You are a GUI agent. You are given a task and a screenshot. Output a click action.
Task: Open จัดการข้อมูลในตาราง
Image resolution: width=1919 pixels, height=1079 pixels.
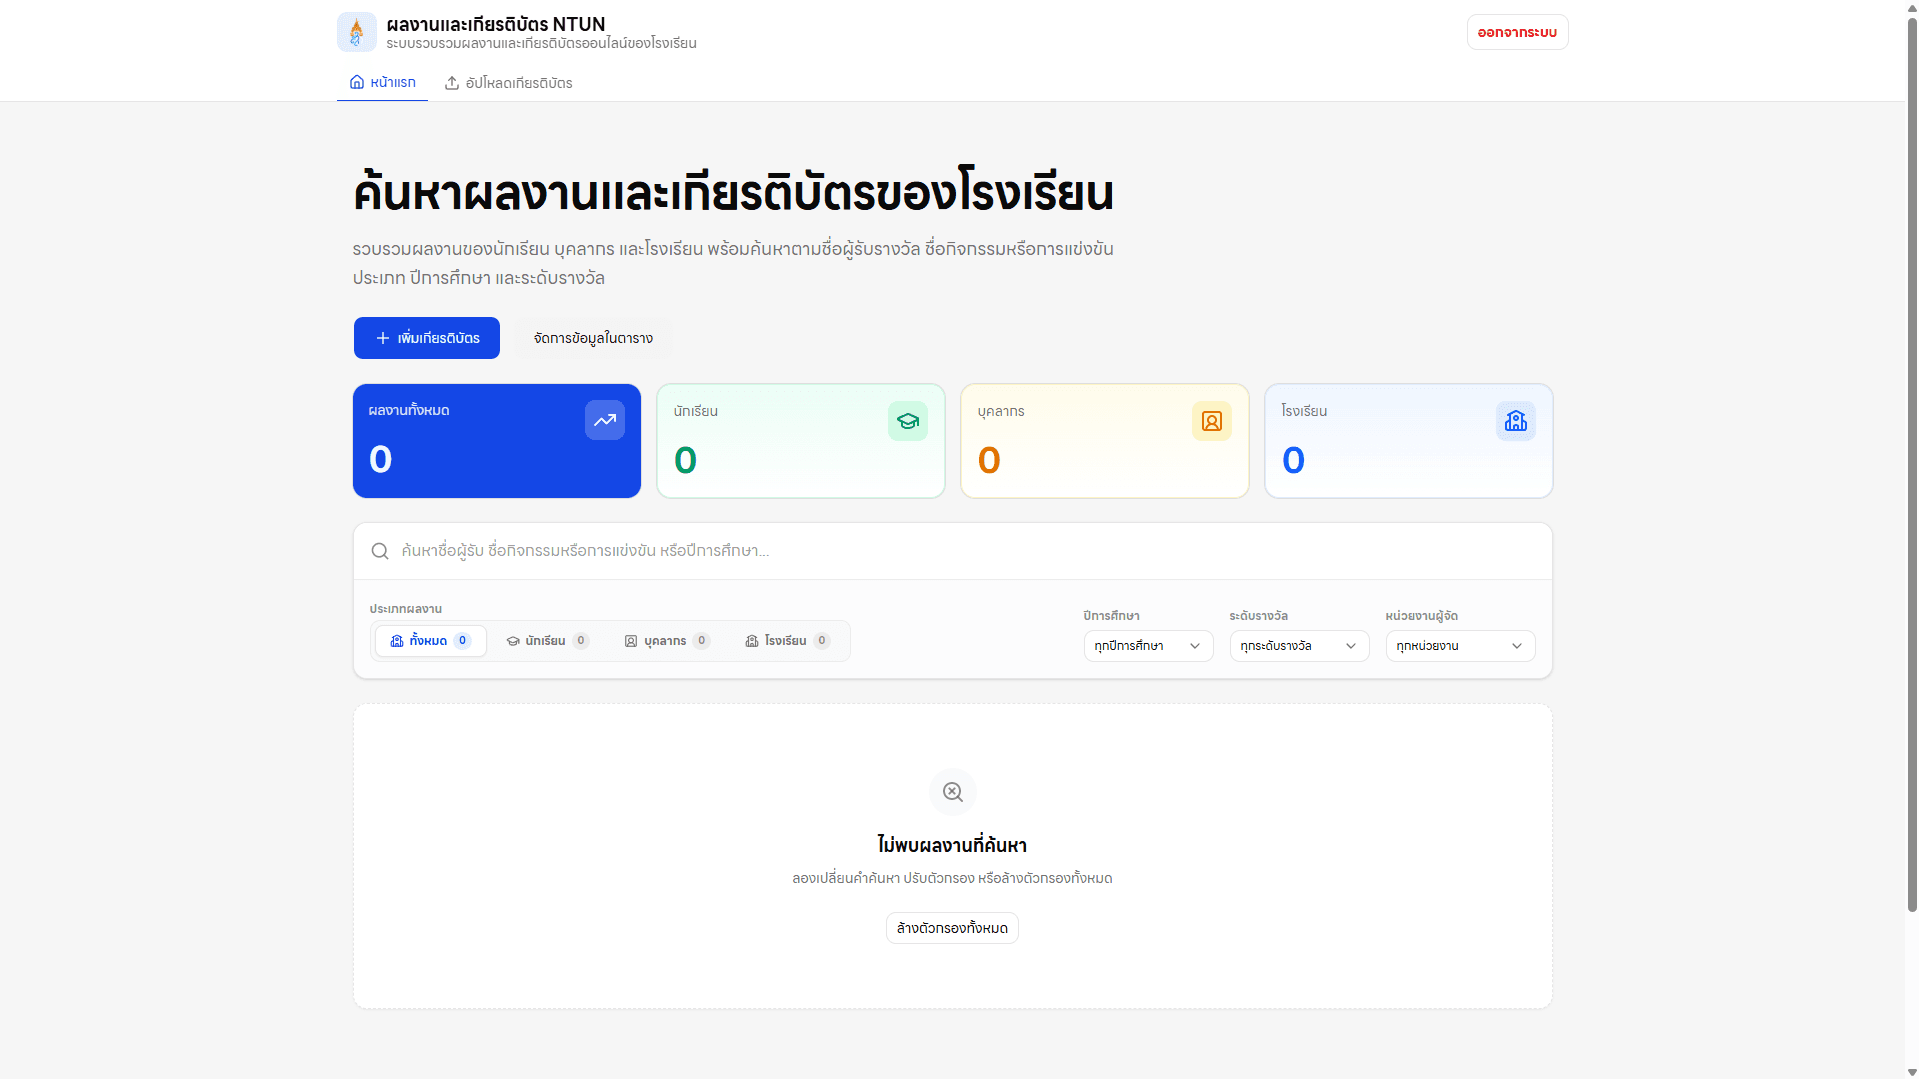pyautogui.click(x=593, y=338)
